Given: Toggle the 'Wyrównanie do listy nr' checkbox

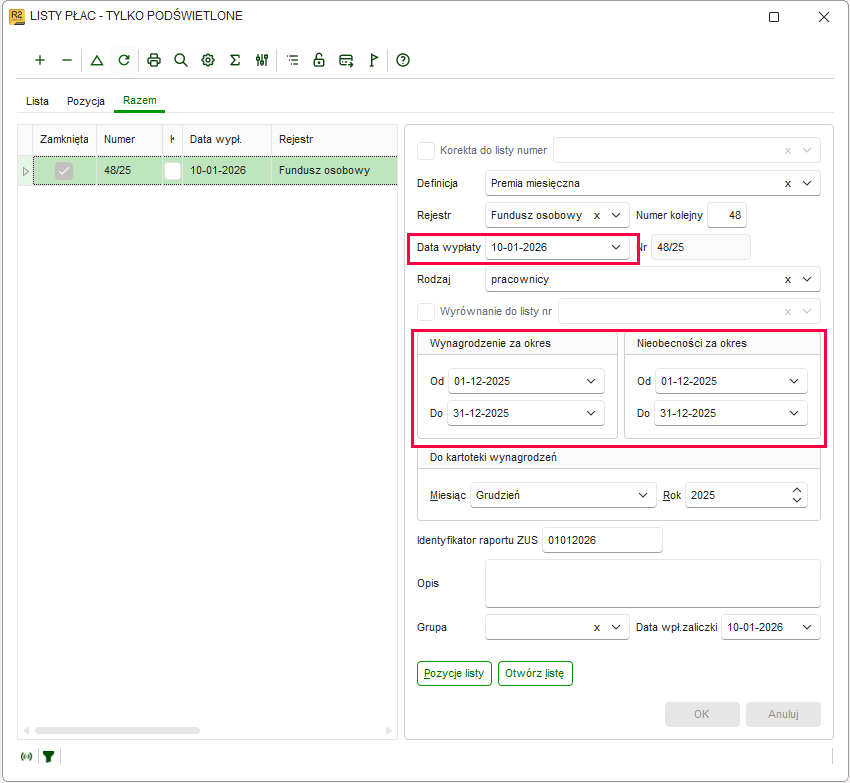Looking at the screenshot, I should (426, 312).
